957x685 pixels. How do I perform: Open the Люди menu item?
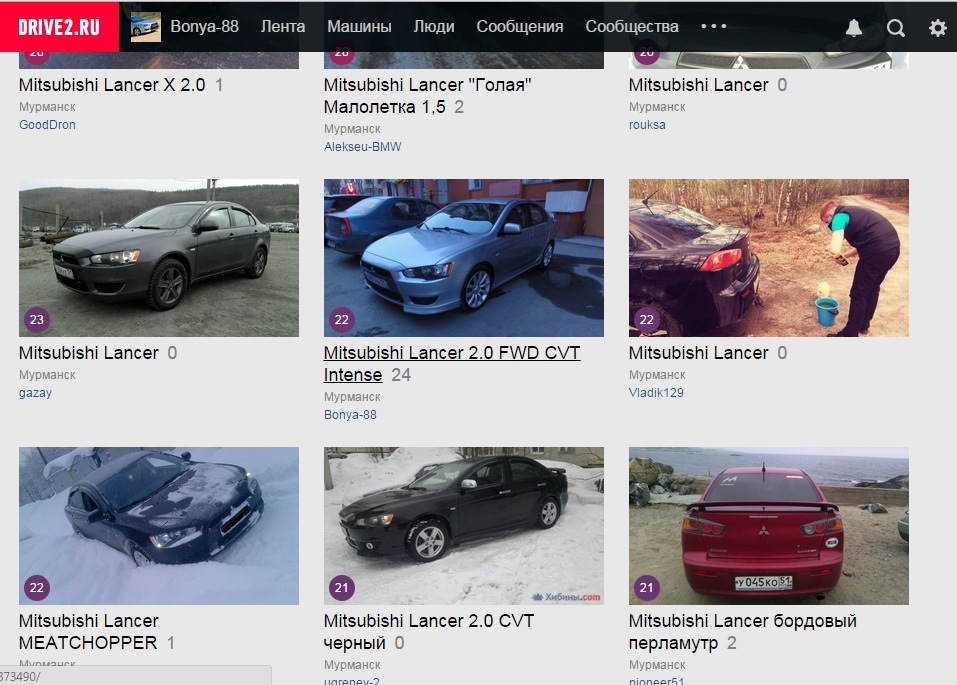pyautogui.click(x=434, y=26)
